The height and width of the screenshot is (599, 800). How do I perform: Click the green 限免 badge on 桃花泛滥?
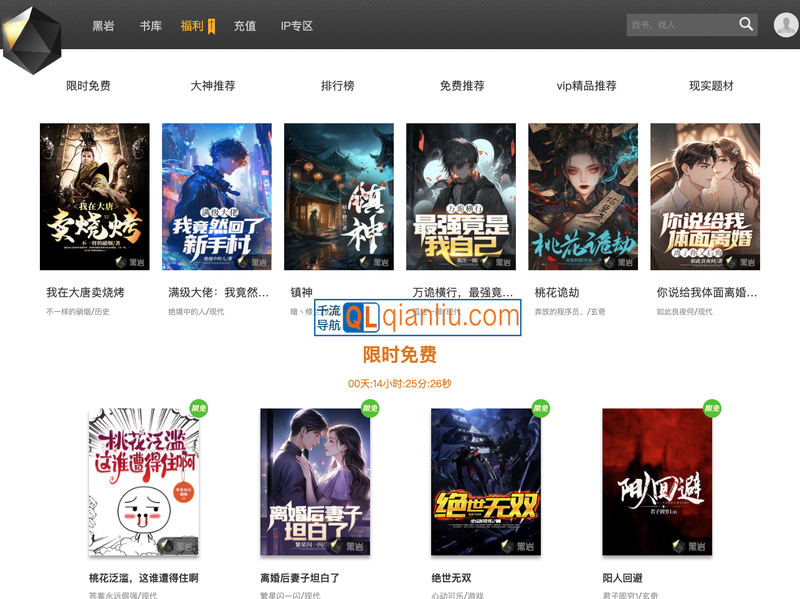199,408
